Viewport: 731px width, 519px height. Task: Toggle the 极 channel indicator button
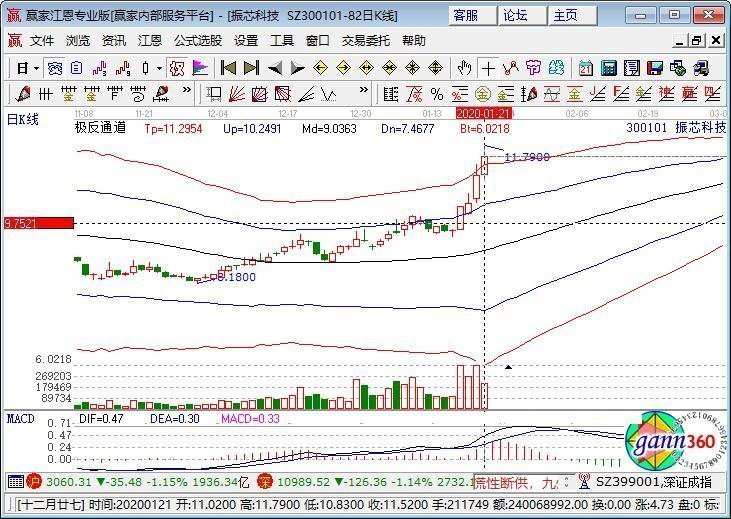coord(177,69)
